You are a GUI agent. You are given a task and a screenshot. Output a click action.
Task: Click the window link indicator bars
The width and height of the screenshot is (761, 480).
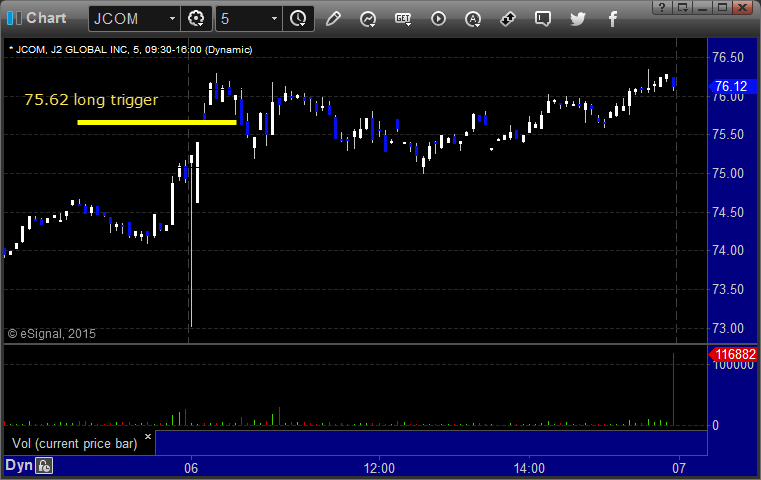(14, 18)
